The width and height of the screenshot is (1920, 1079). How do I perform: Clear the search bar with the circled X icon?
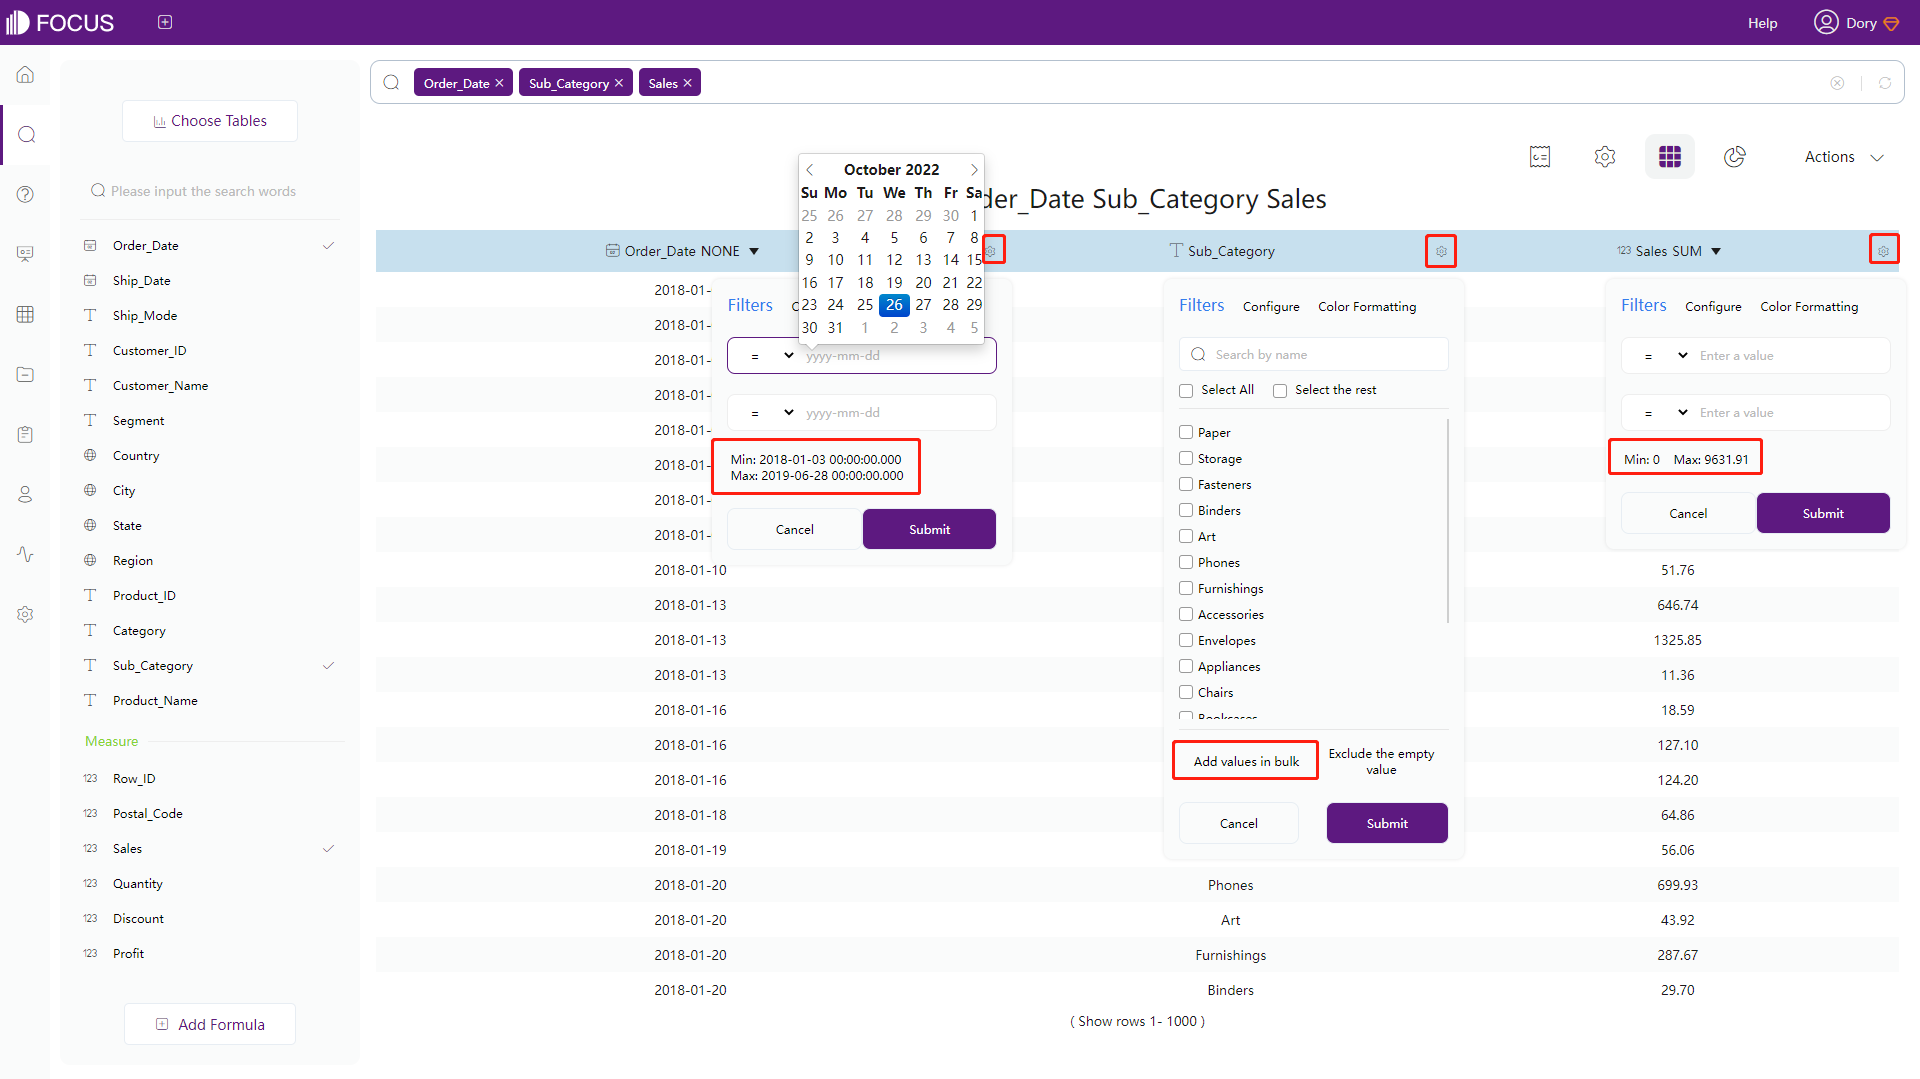click(1837, 83)
